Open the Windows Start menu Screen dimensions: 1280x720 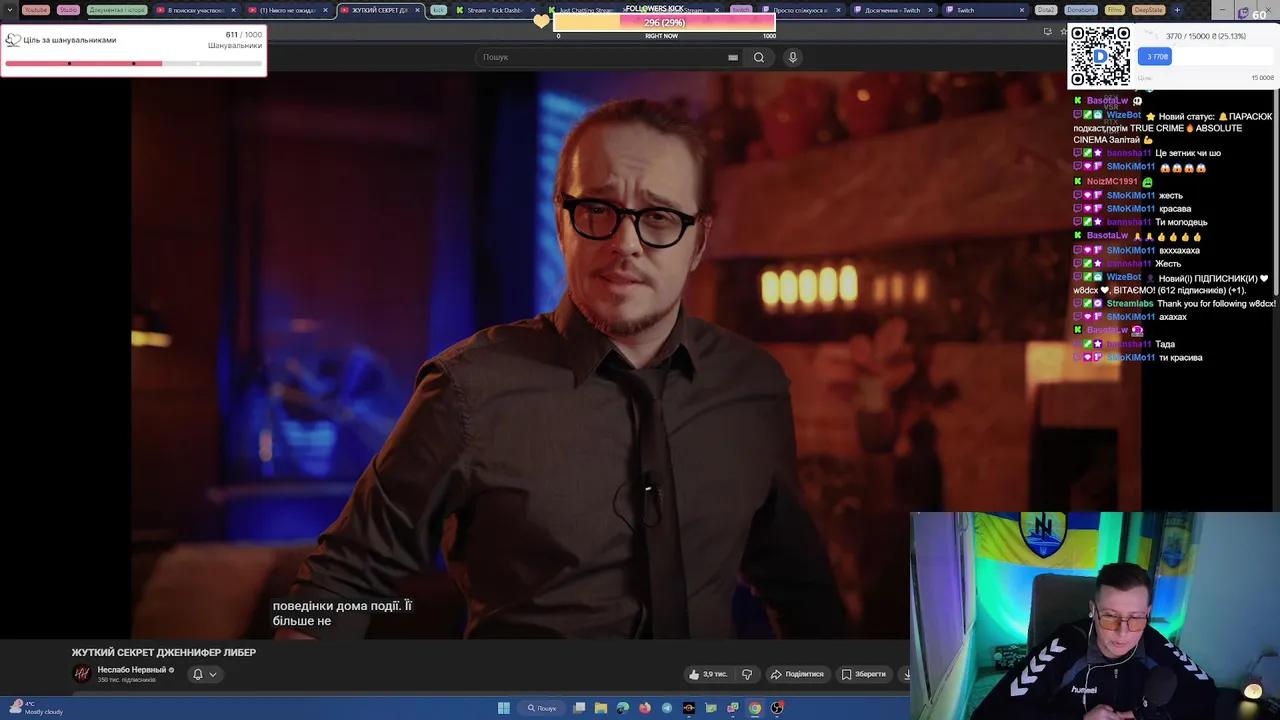pos(504,708)
